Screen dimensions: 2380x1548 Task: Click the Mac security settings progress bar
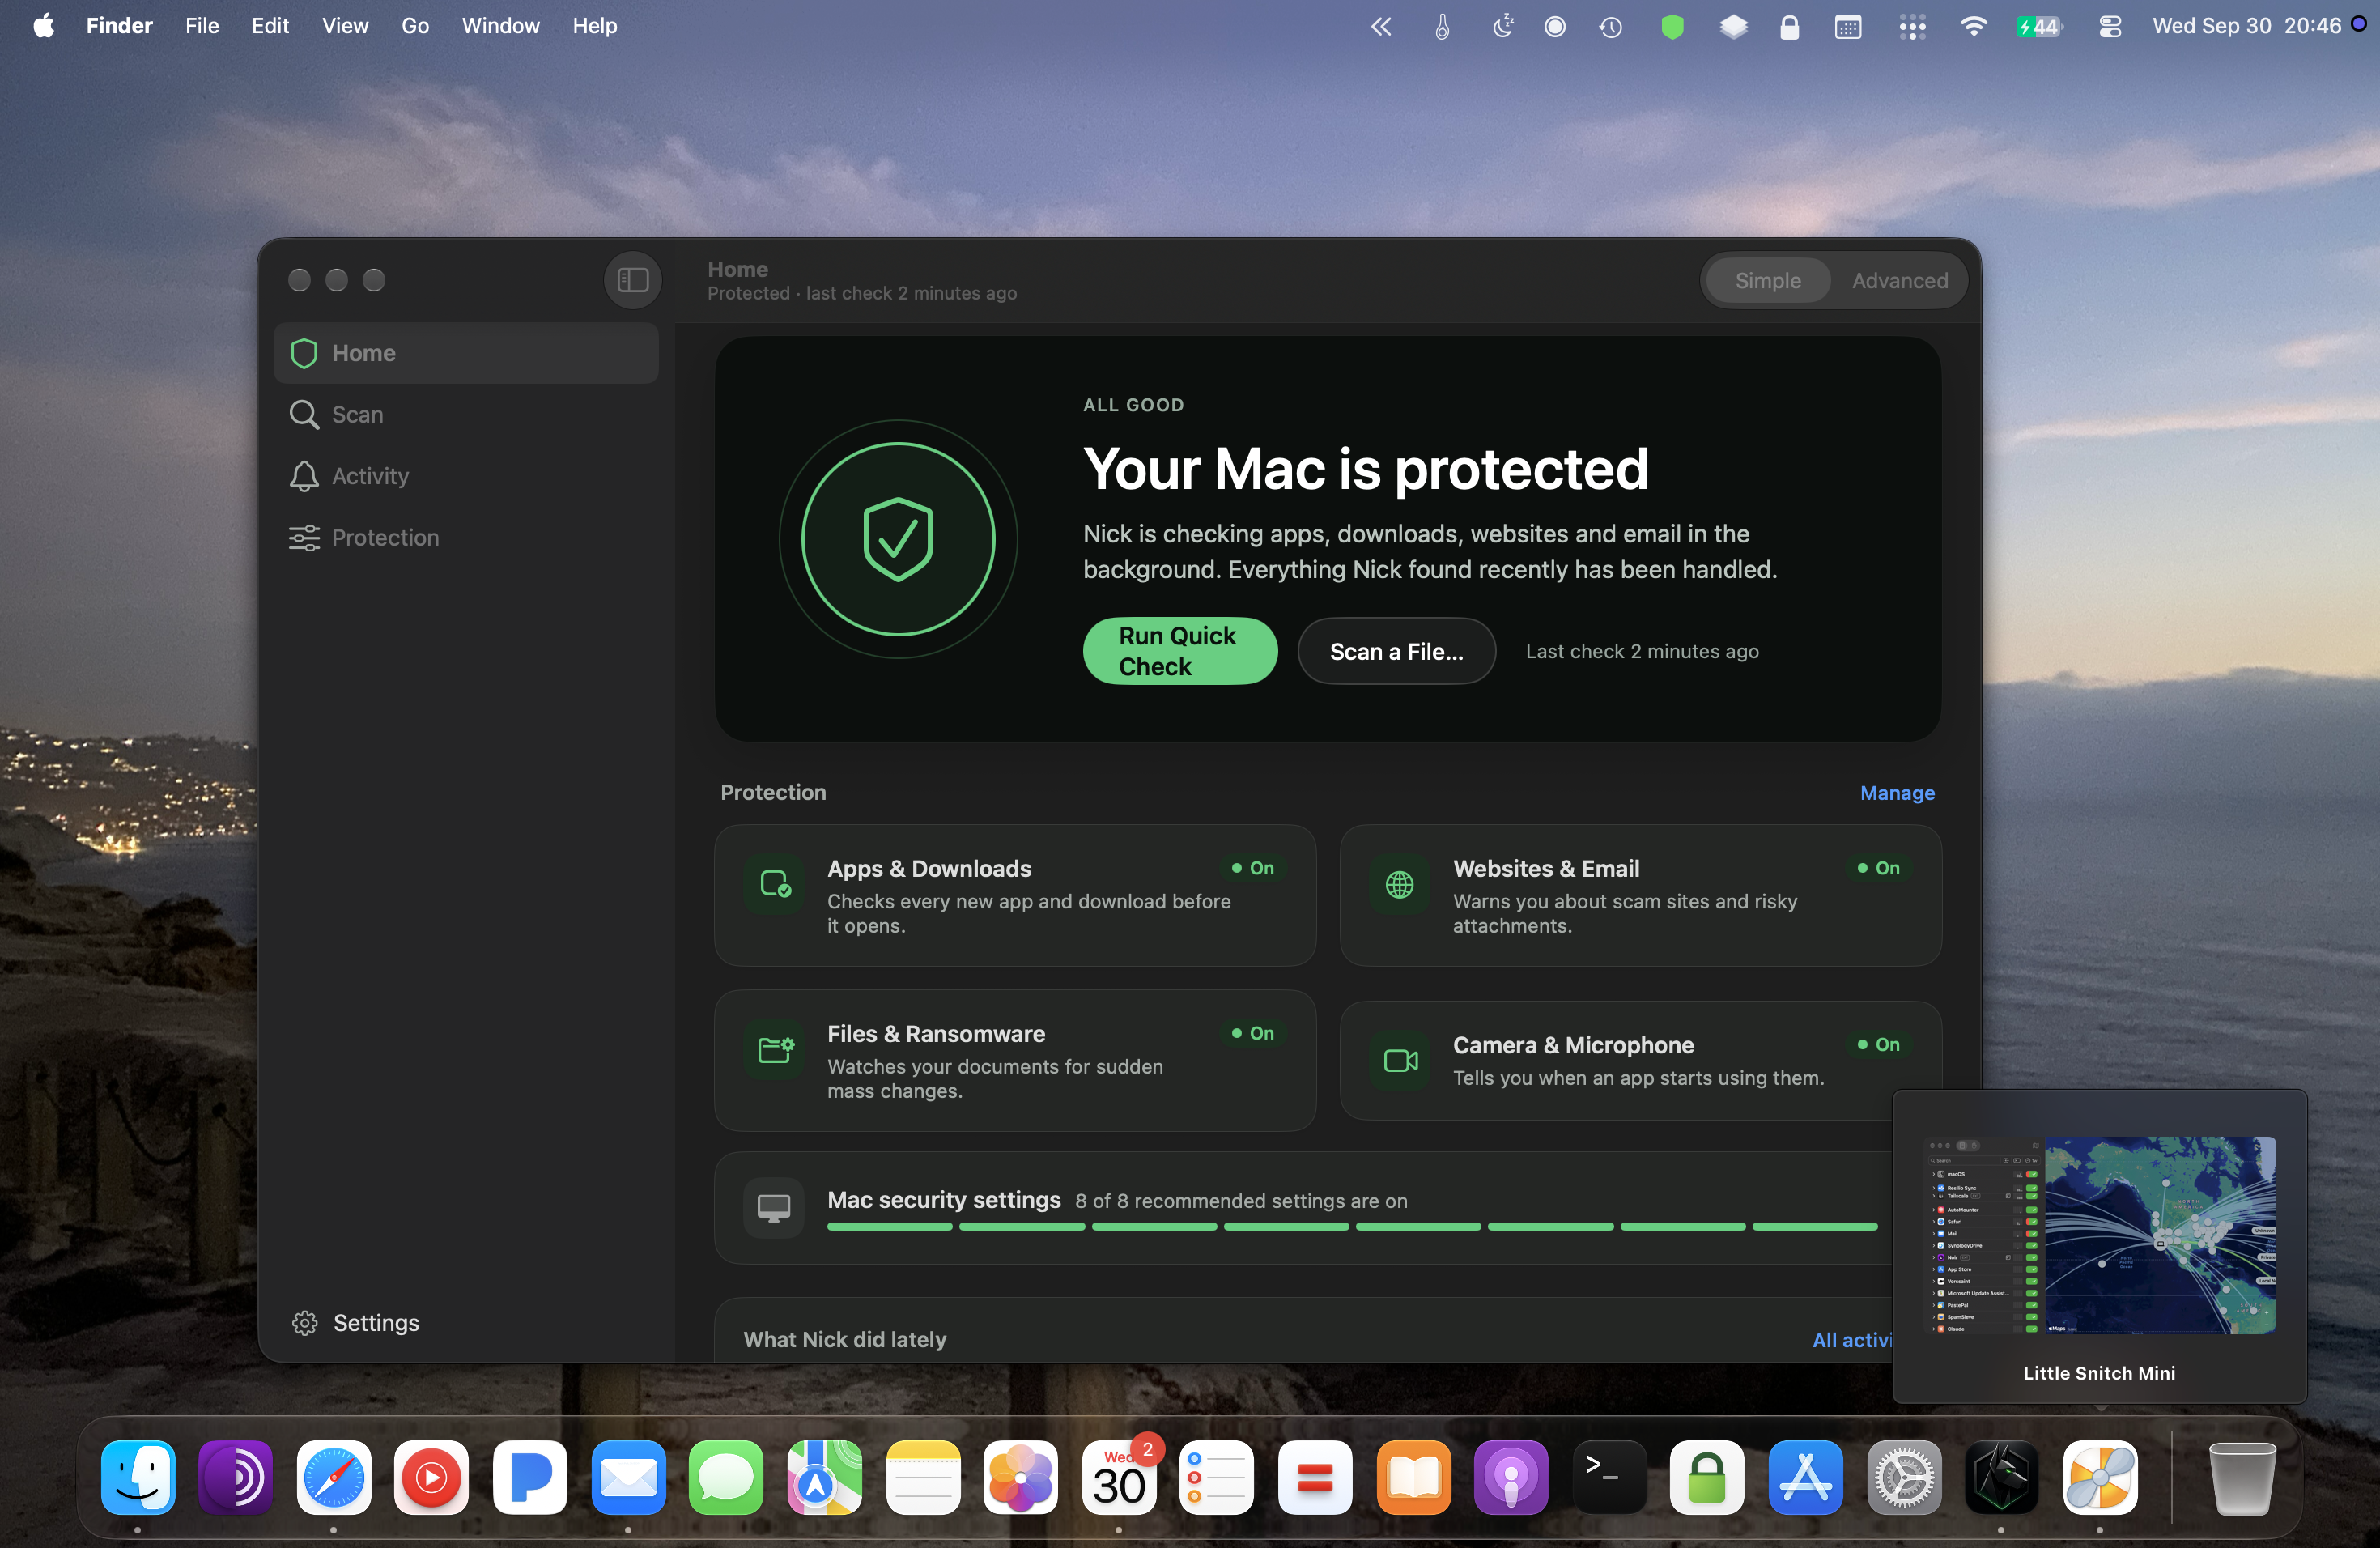click(1352, 1226)
